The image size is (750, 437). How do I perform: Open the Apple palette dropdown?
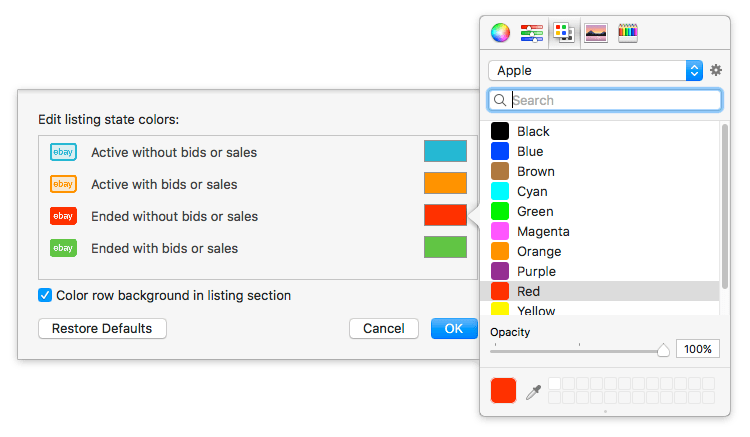[x=596, y=70]
